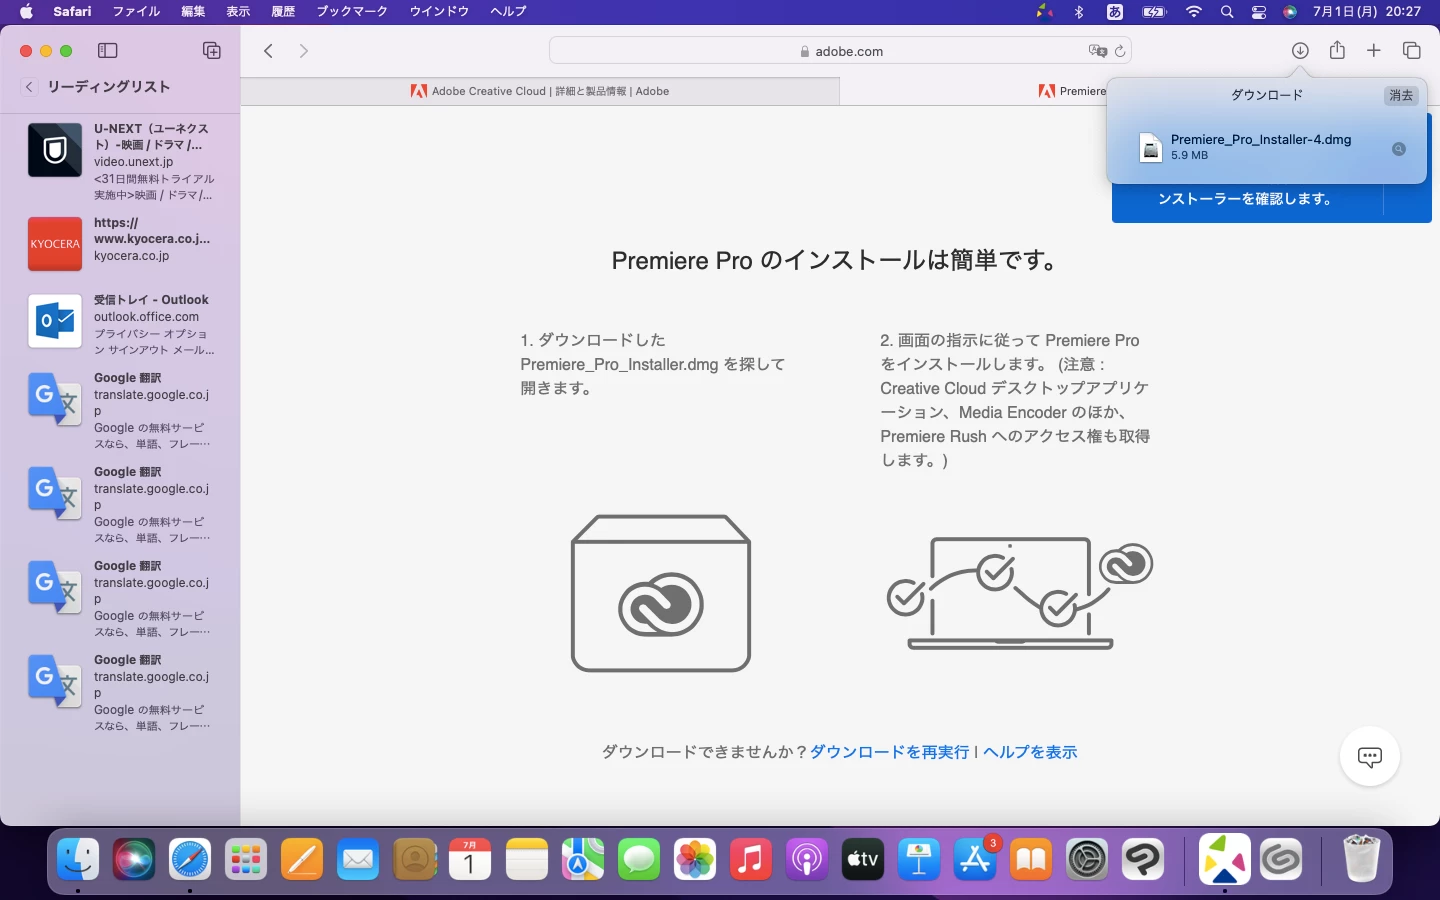
Task: Open Wi-Fi status menu
Action: pyautogui.click(x=1194, y=12)
